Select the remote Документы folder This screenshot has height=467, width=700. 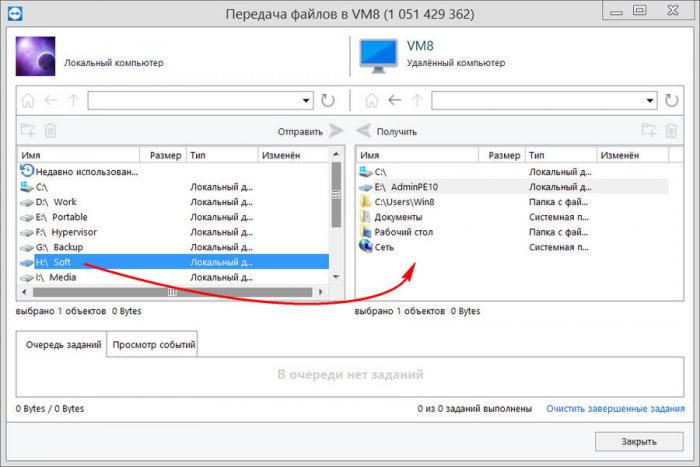[513, 217]
